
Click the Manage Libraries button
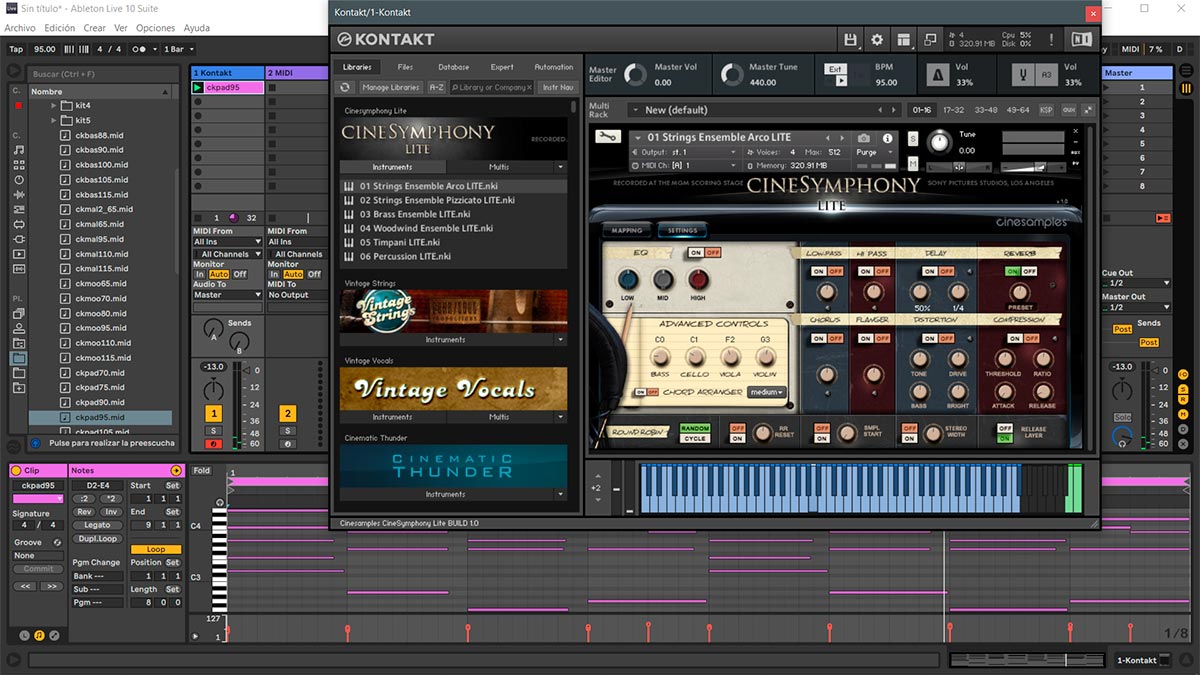[391, 88]
